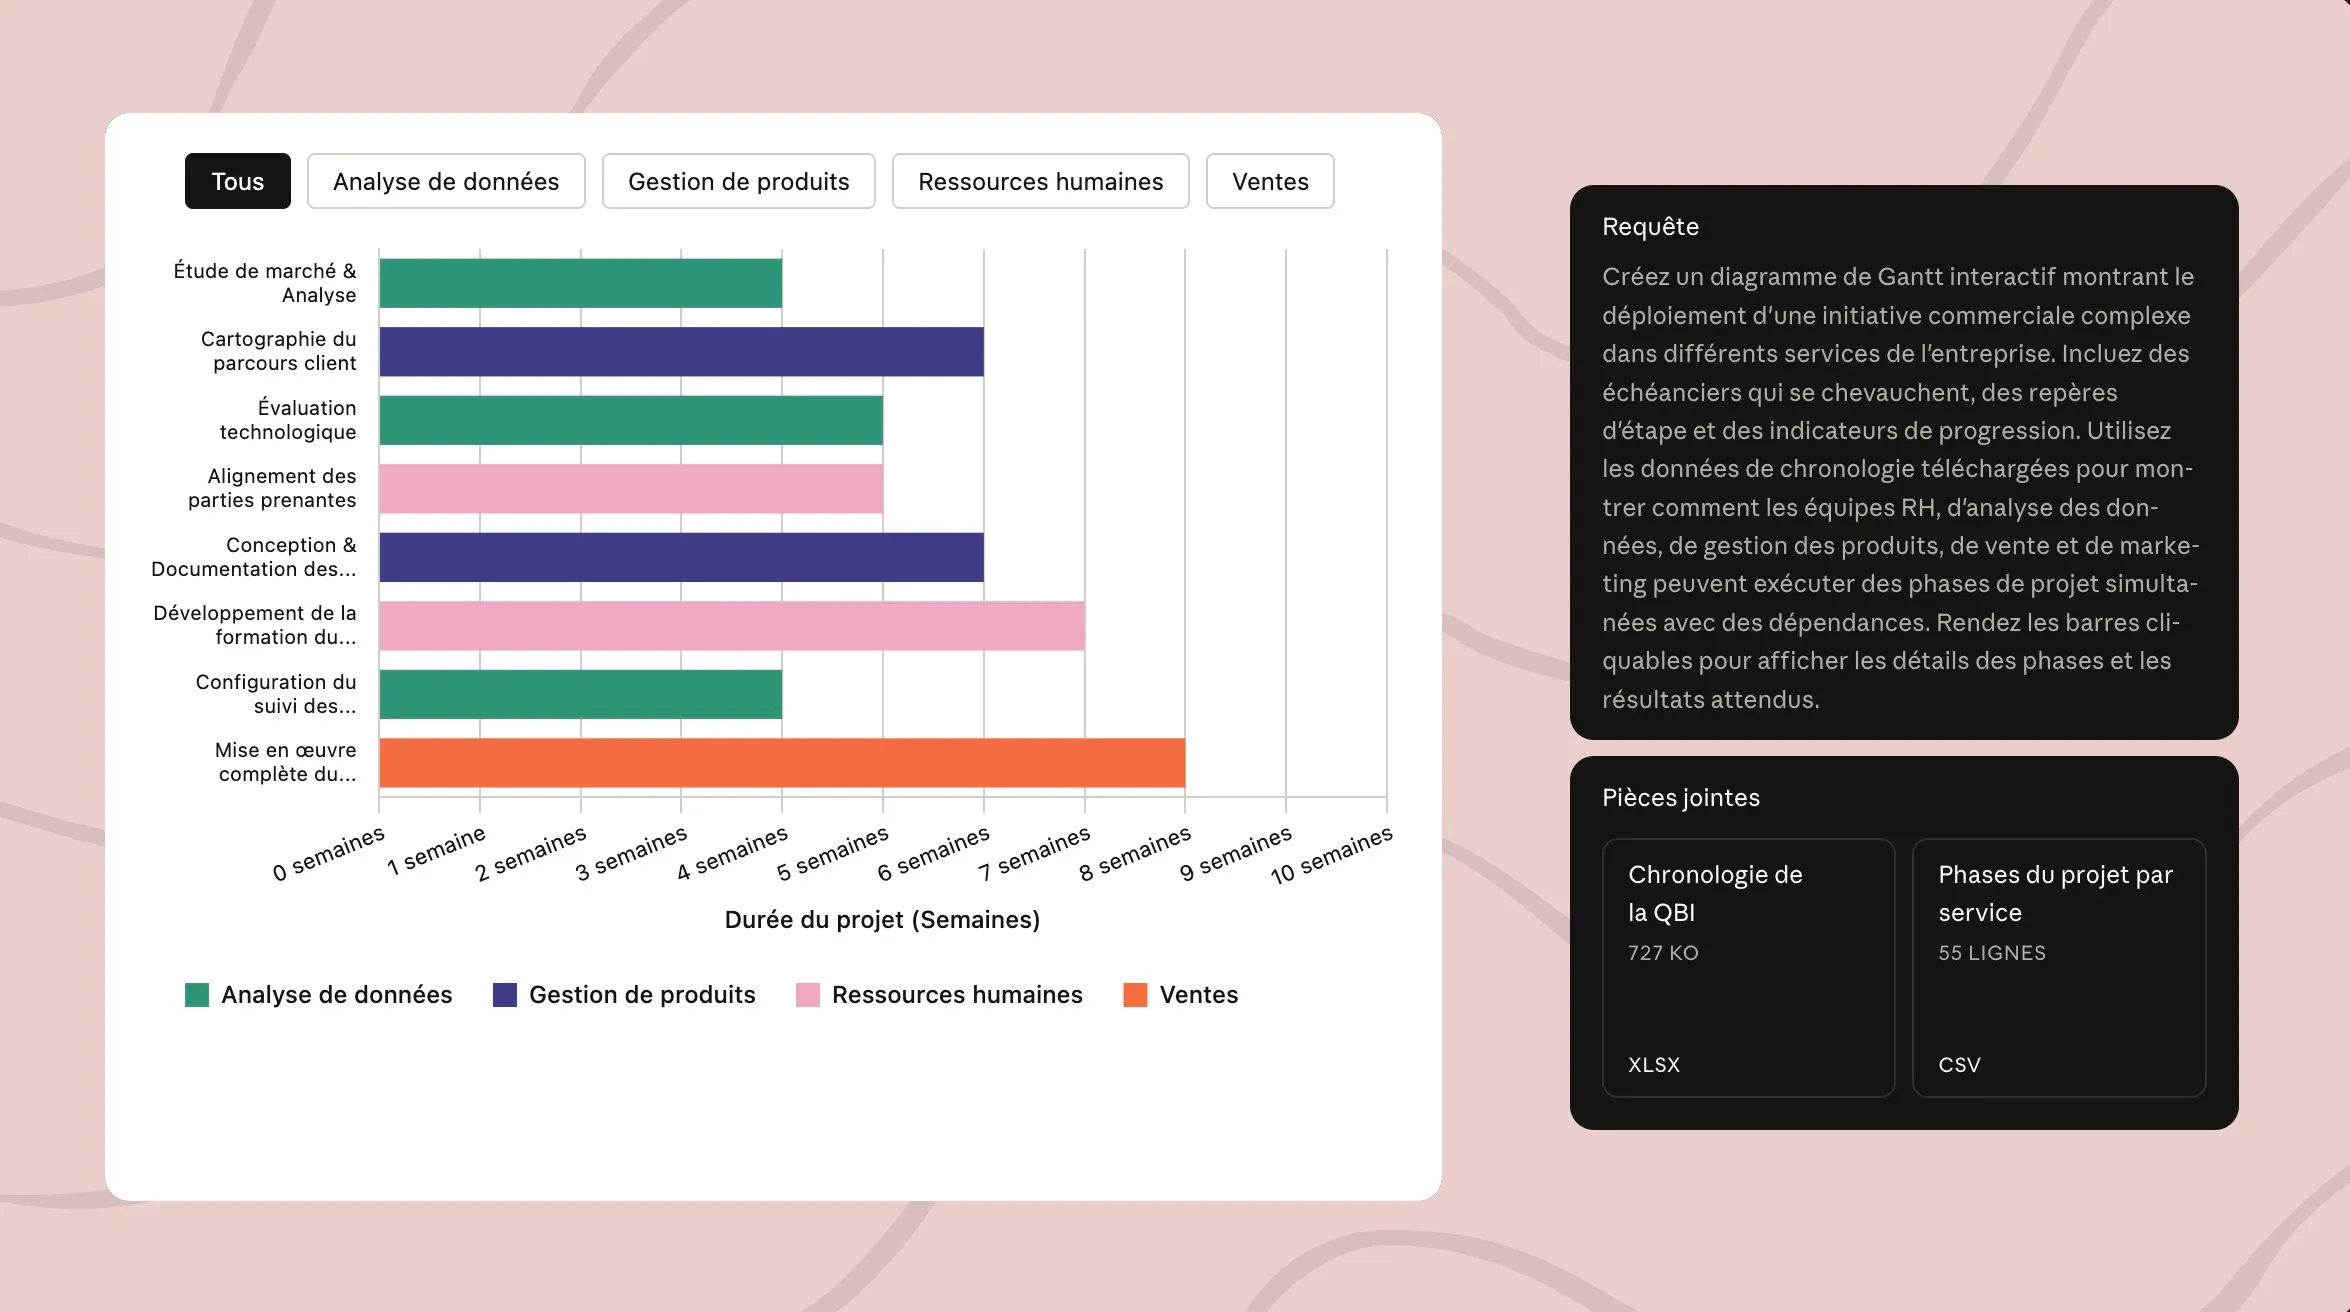2350x1312 pixels.
Task: Switch to Analyse de données tab
Action: point(445,181)
